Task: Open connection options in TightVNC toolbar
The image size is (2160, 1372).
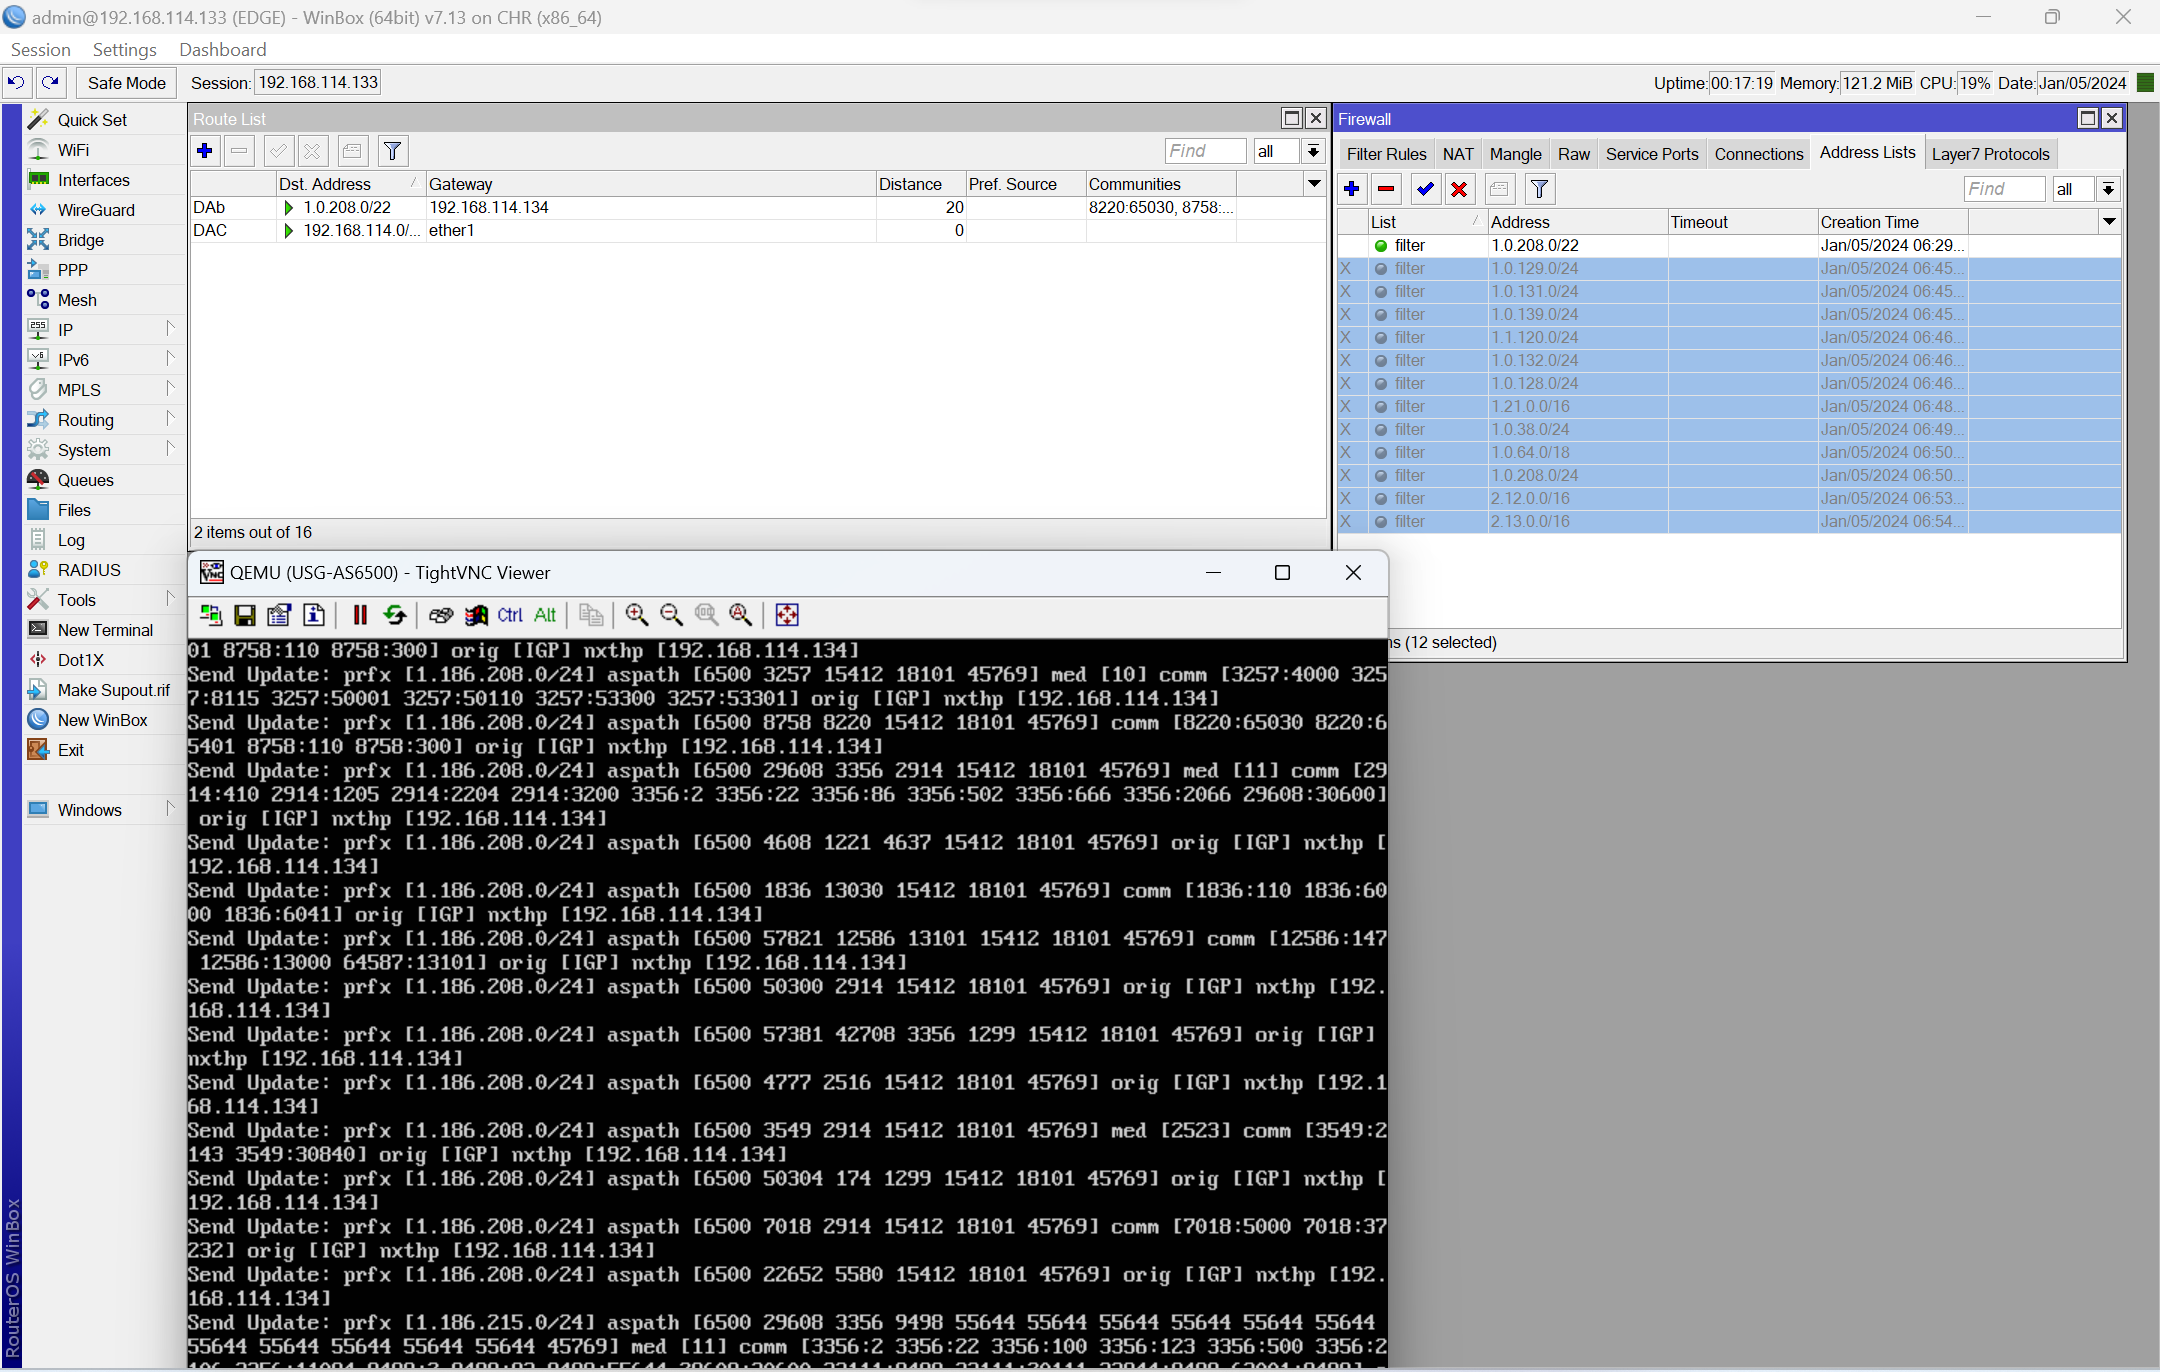Action: (x=279, y=615)
